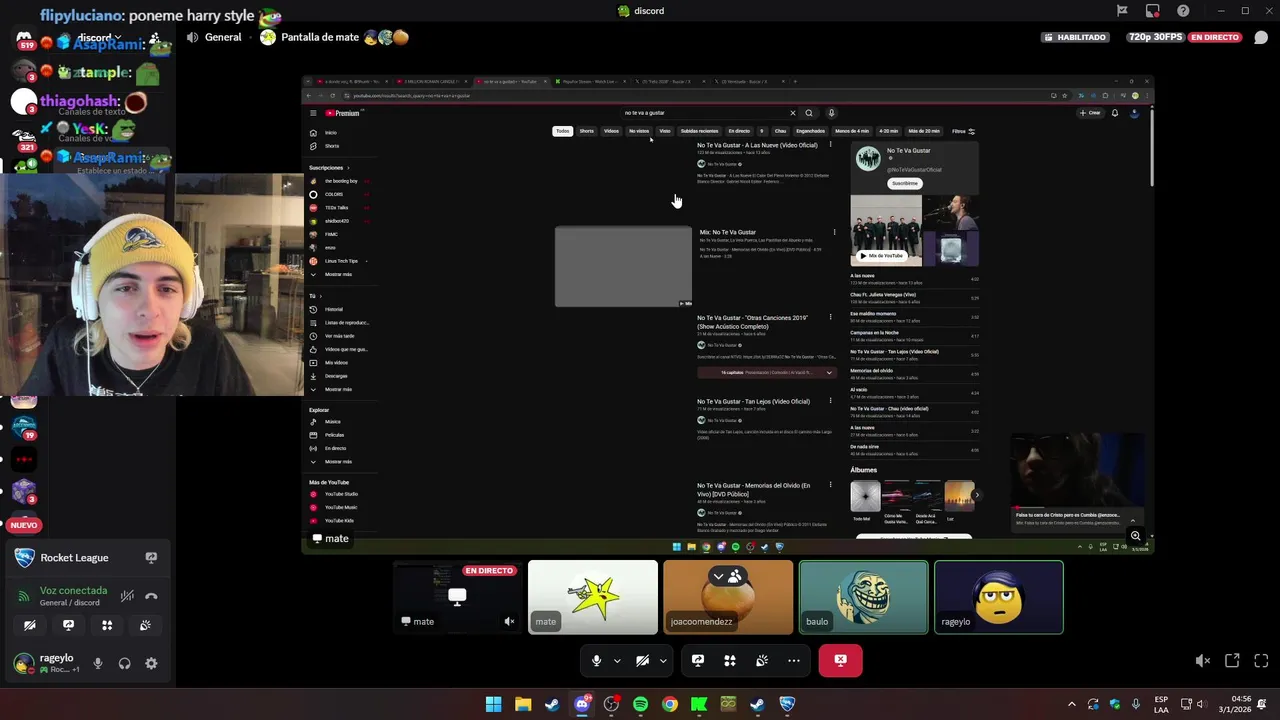
Task: Open the discord server name dropdown
Action: click(97, 38)
